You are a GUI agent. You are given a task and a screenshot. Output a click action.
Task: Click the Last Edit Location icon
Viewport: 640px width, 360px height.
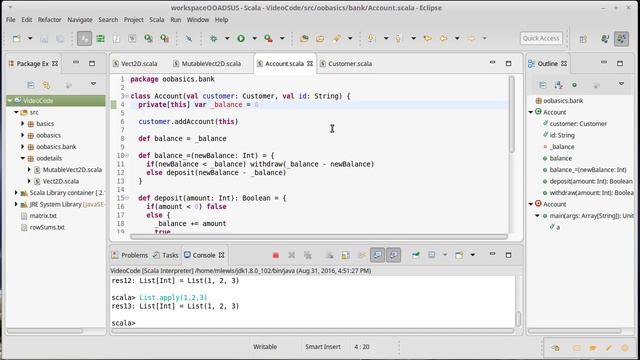(427, 38)
